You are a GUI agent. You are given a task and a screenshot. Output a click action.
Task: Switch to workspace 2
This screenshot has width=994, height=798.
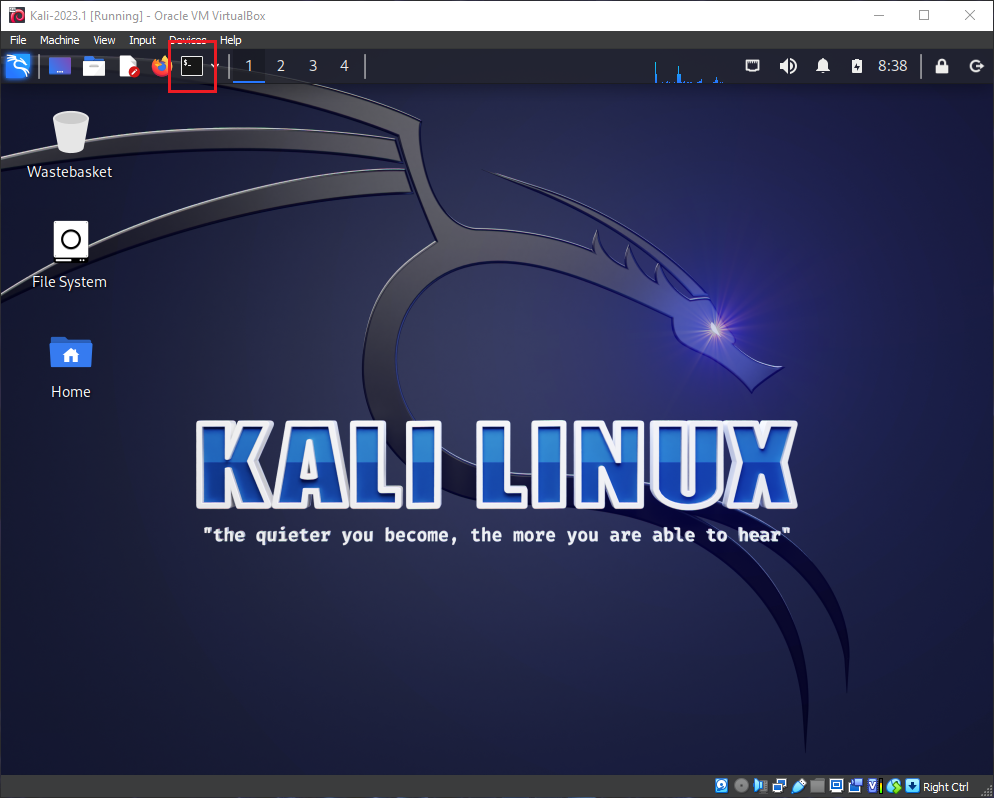pos(280,66)
